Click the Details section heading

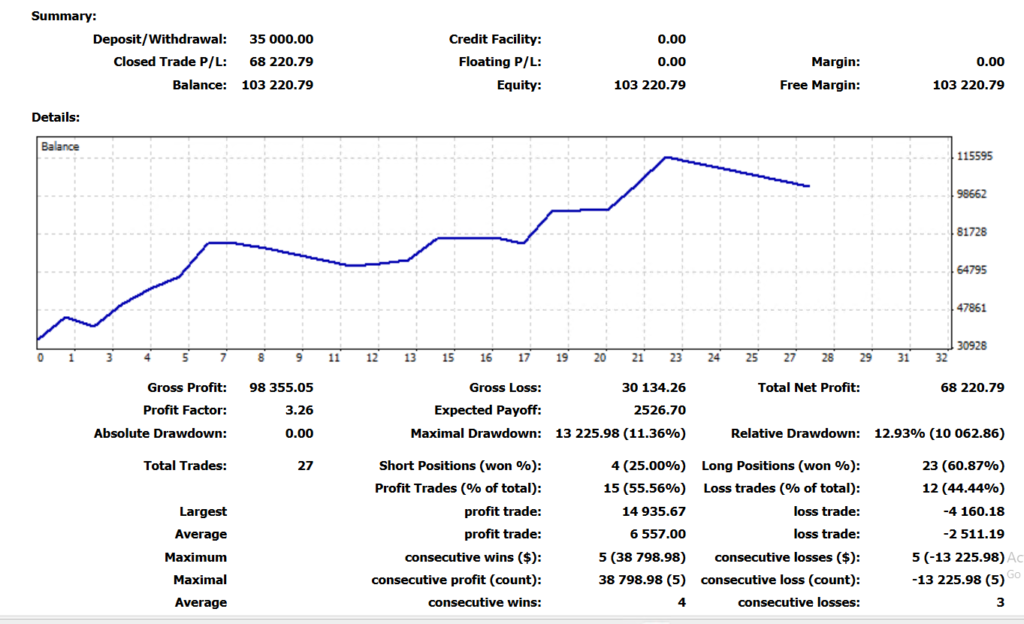(56, 117)
